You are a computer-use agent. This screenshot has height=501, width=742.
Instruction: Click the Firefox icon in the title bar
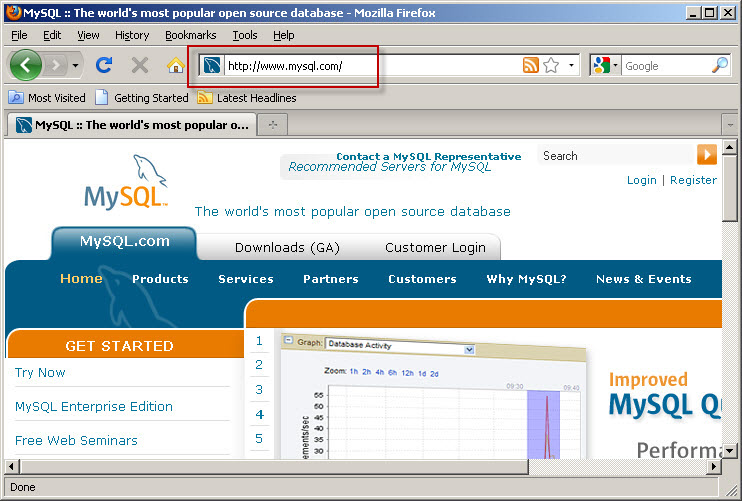14,12
